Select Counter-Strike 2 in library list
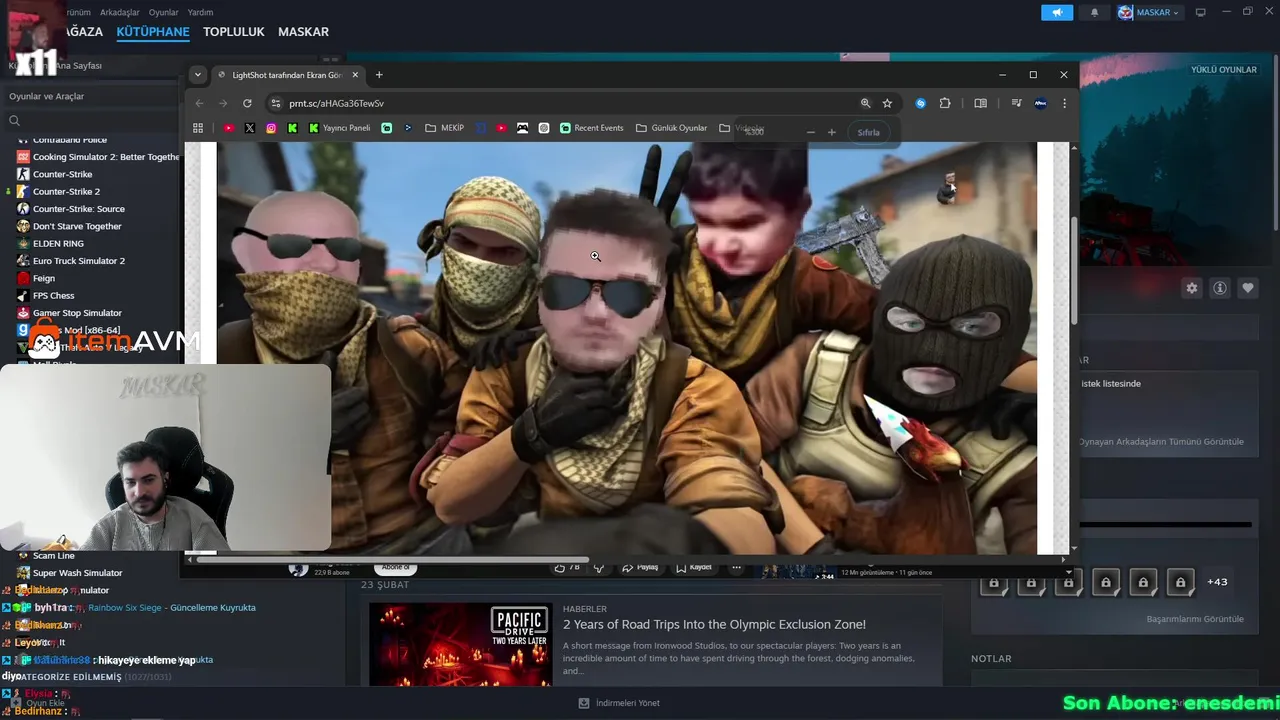1280x720 pixels. click(66, 192)
